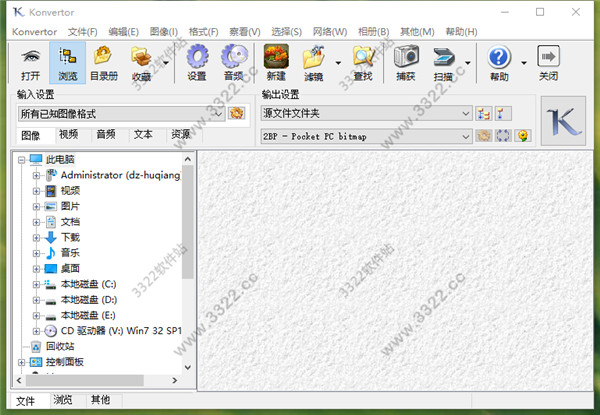Viewport: 600px width, 415px height.
Task: Expand the 图片 folder node
Action: (x=36, y=207)
